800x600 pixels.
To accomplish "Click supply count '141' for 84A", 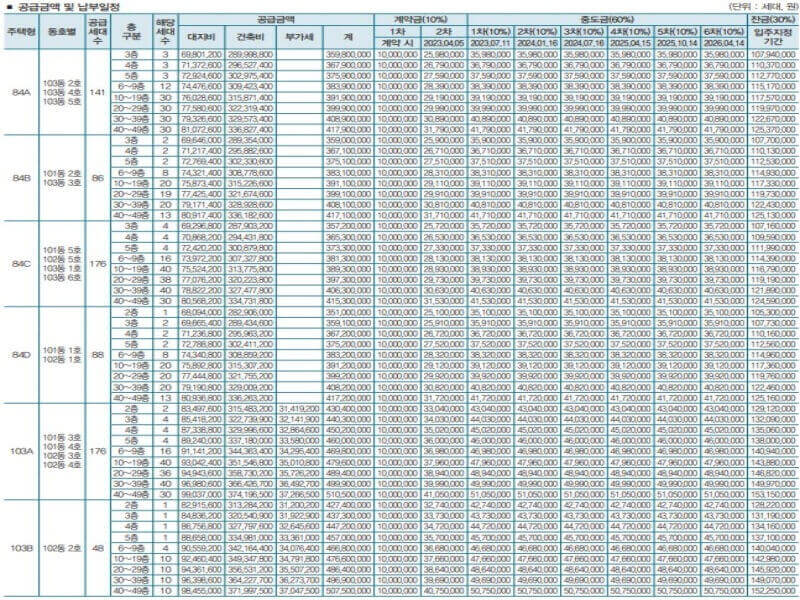I will click(x=97, y=92).
